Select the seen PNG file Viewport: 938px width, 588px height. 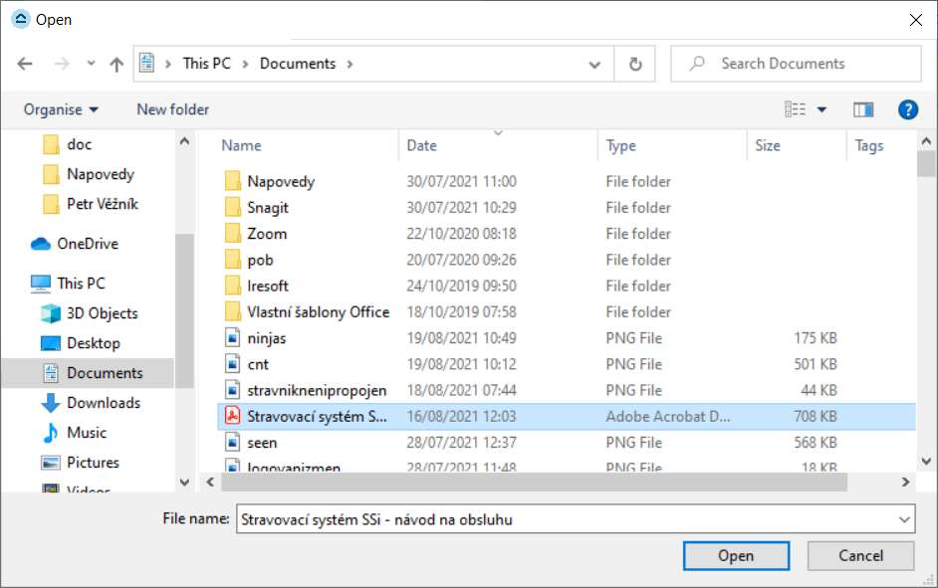click(x=262, y=443)
